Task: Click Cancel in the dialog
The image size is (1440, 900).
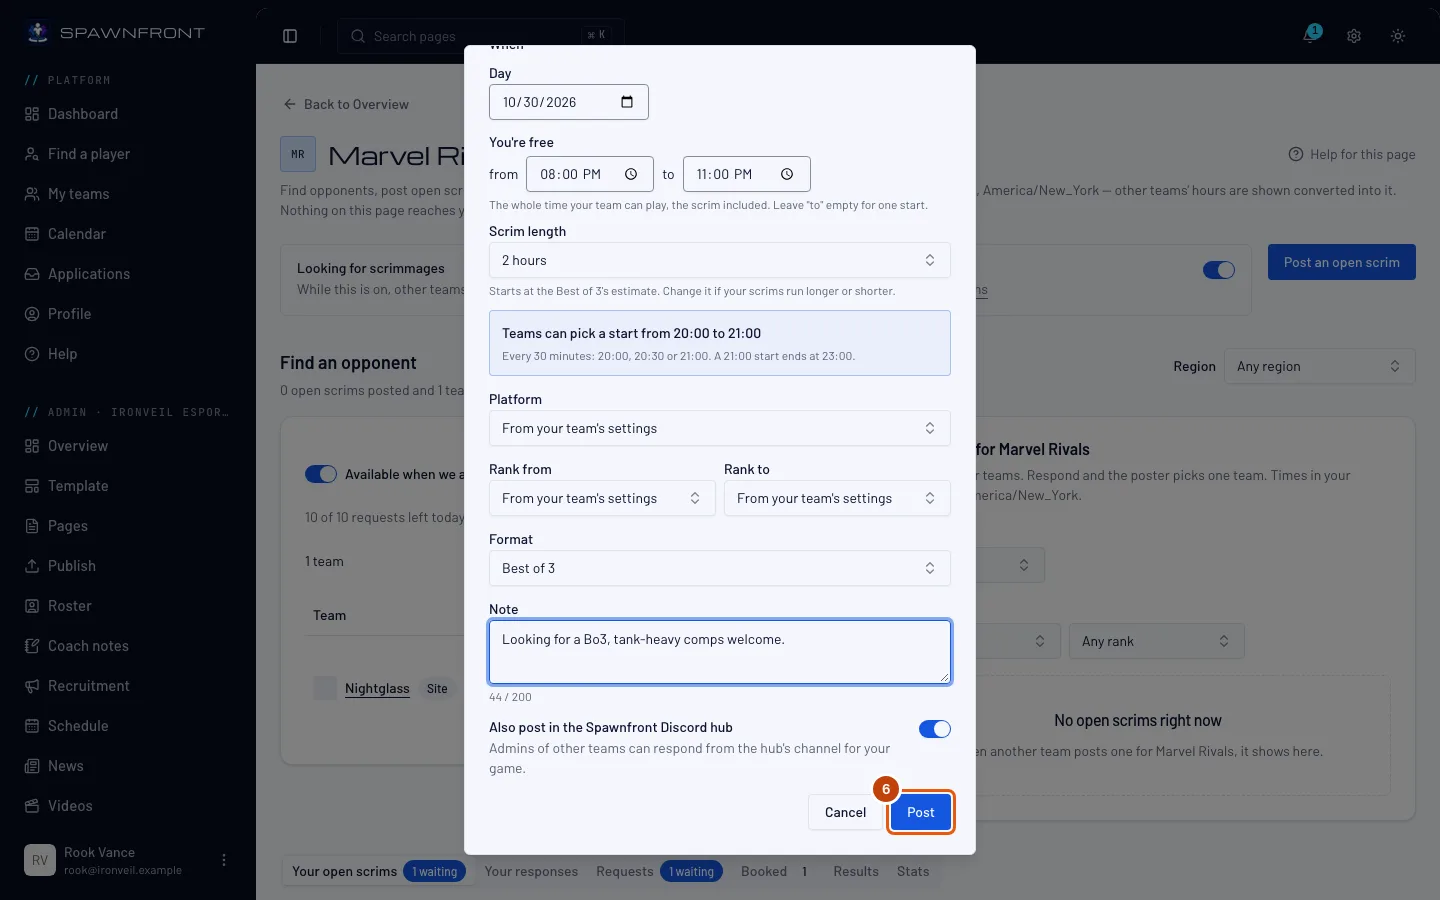Action: coord(845,812)
